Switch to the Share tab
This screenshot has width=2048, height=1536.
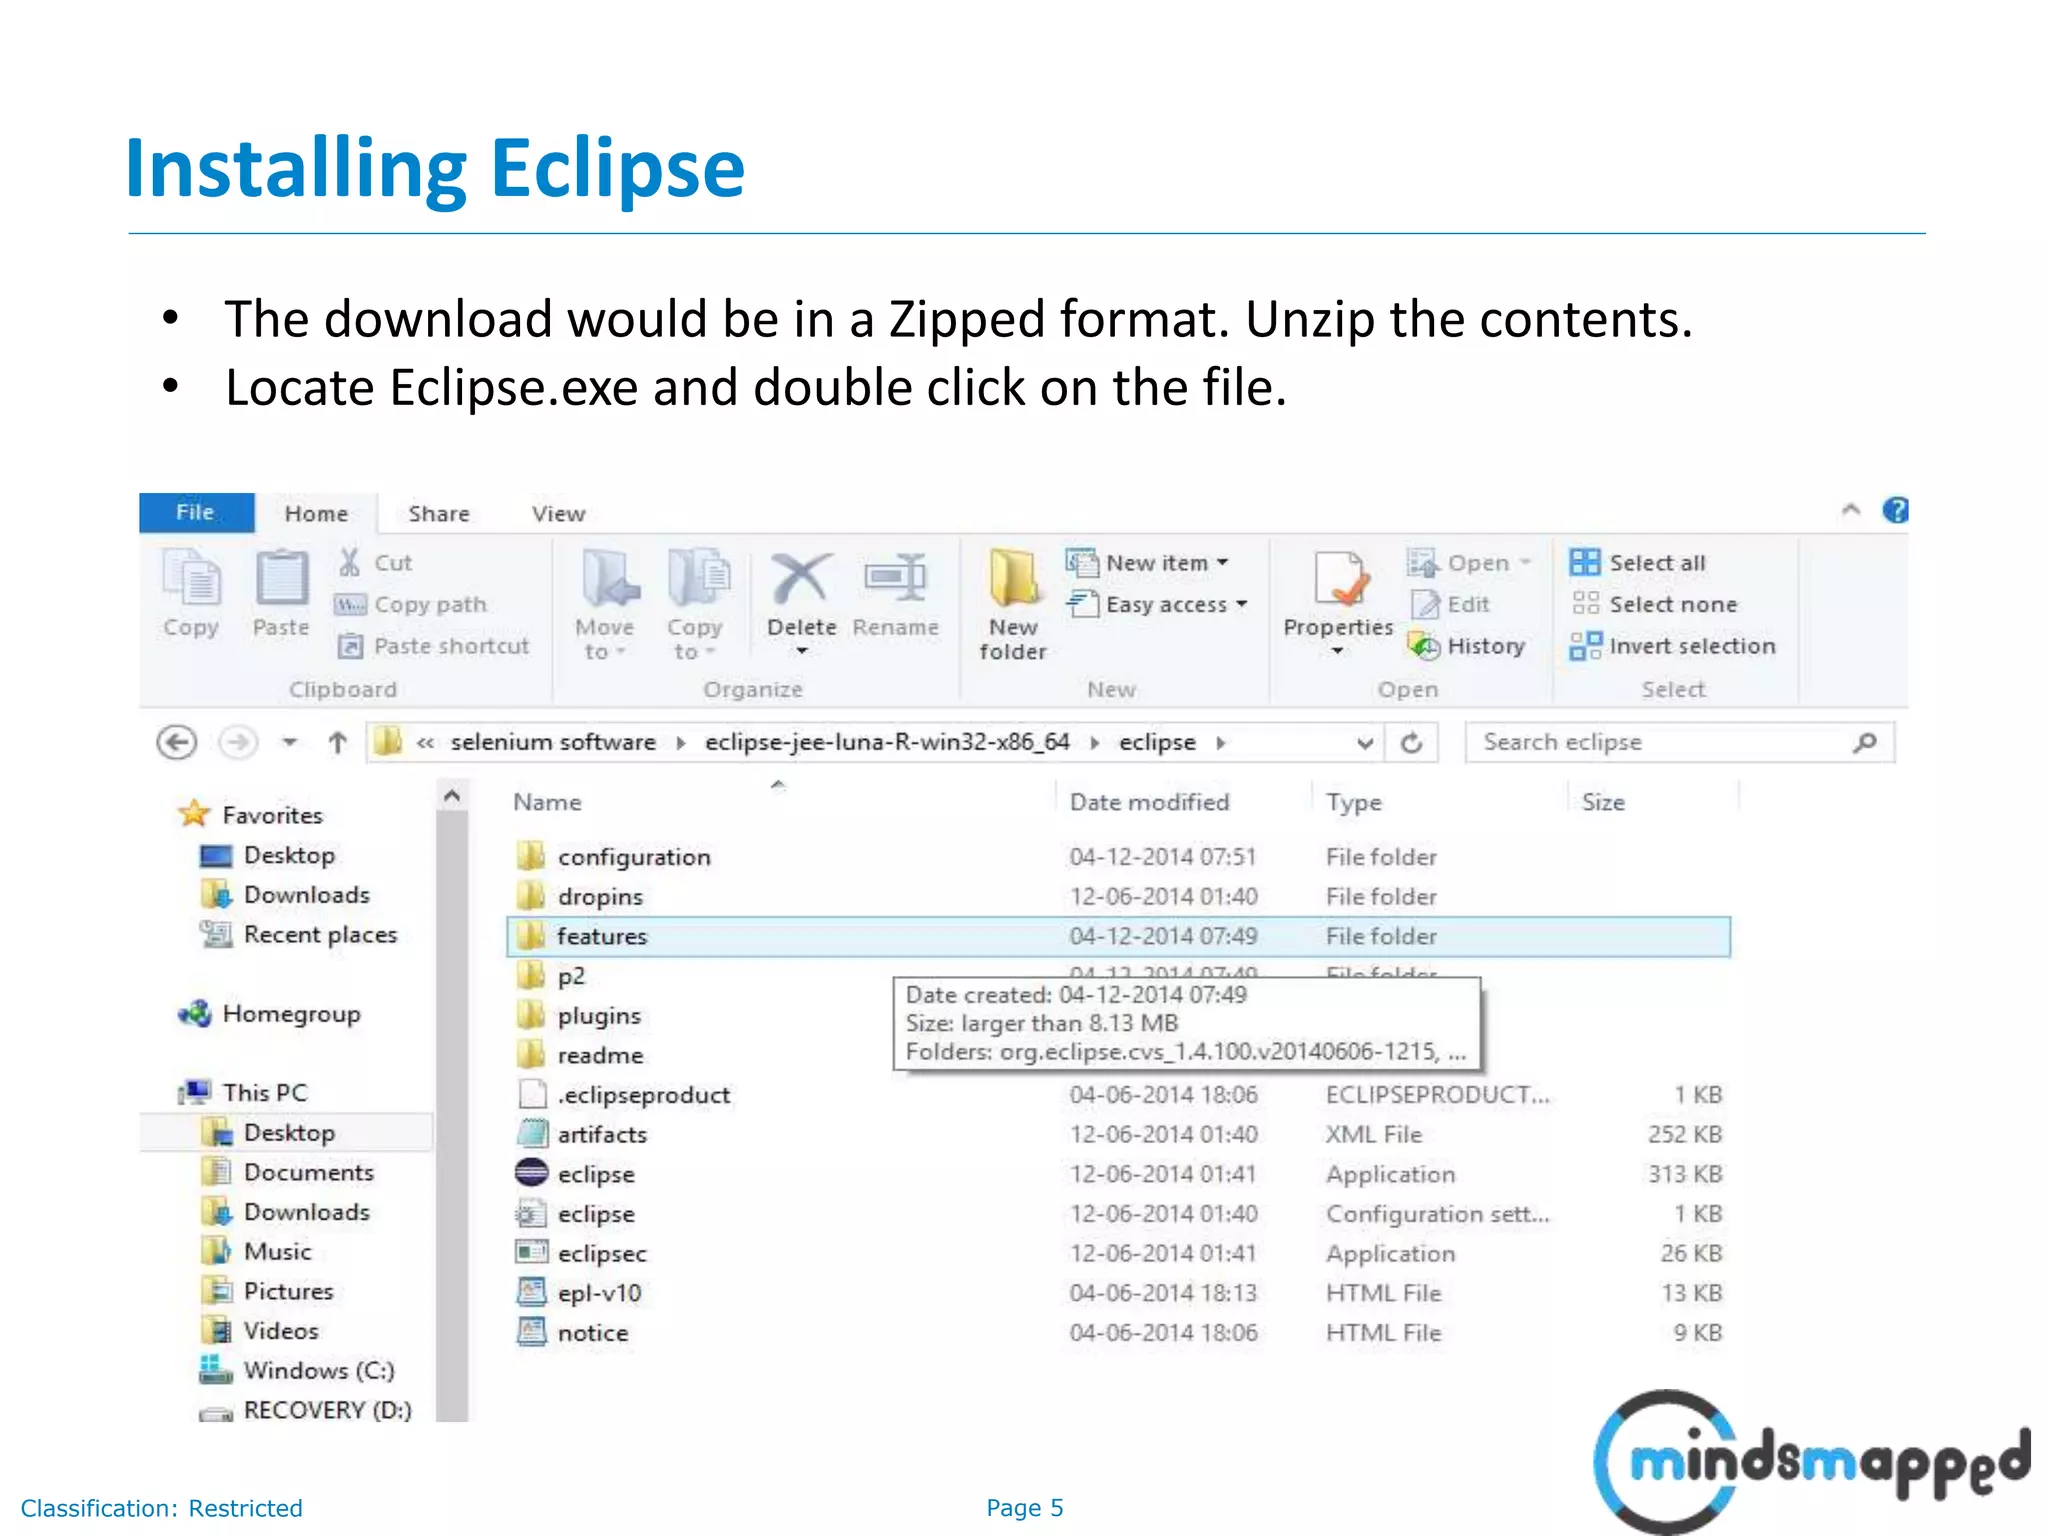coord(439,514)
